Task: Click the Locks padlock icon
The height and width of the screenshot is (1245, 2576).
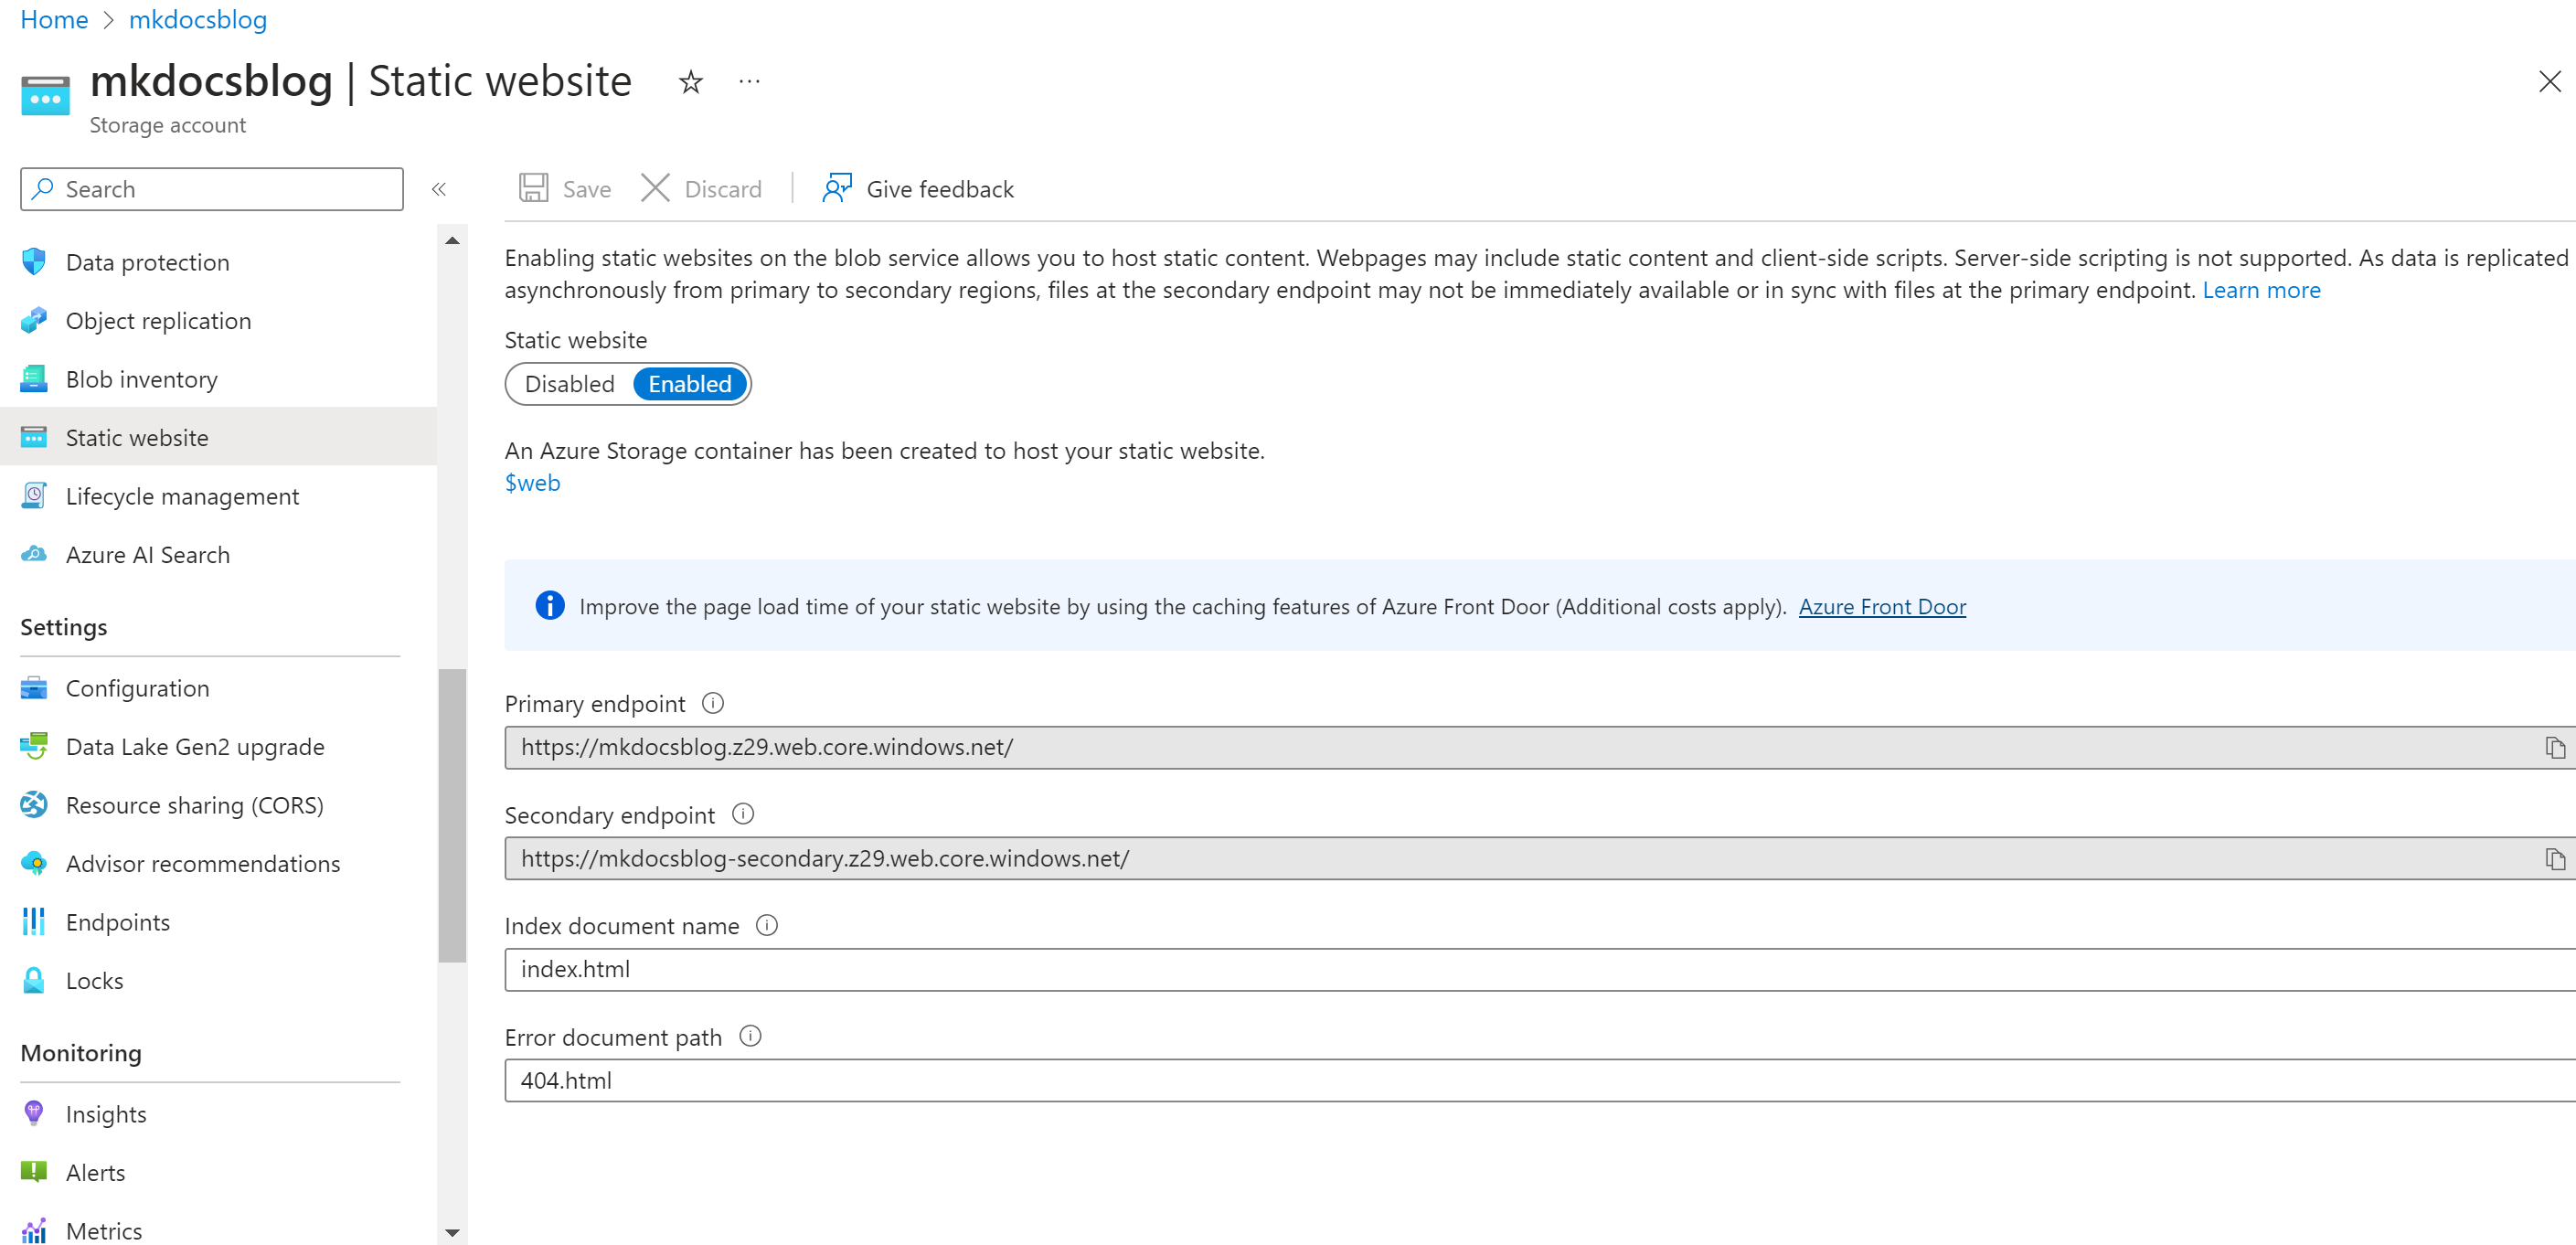Action: click(34, 981)
